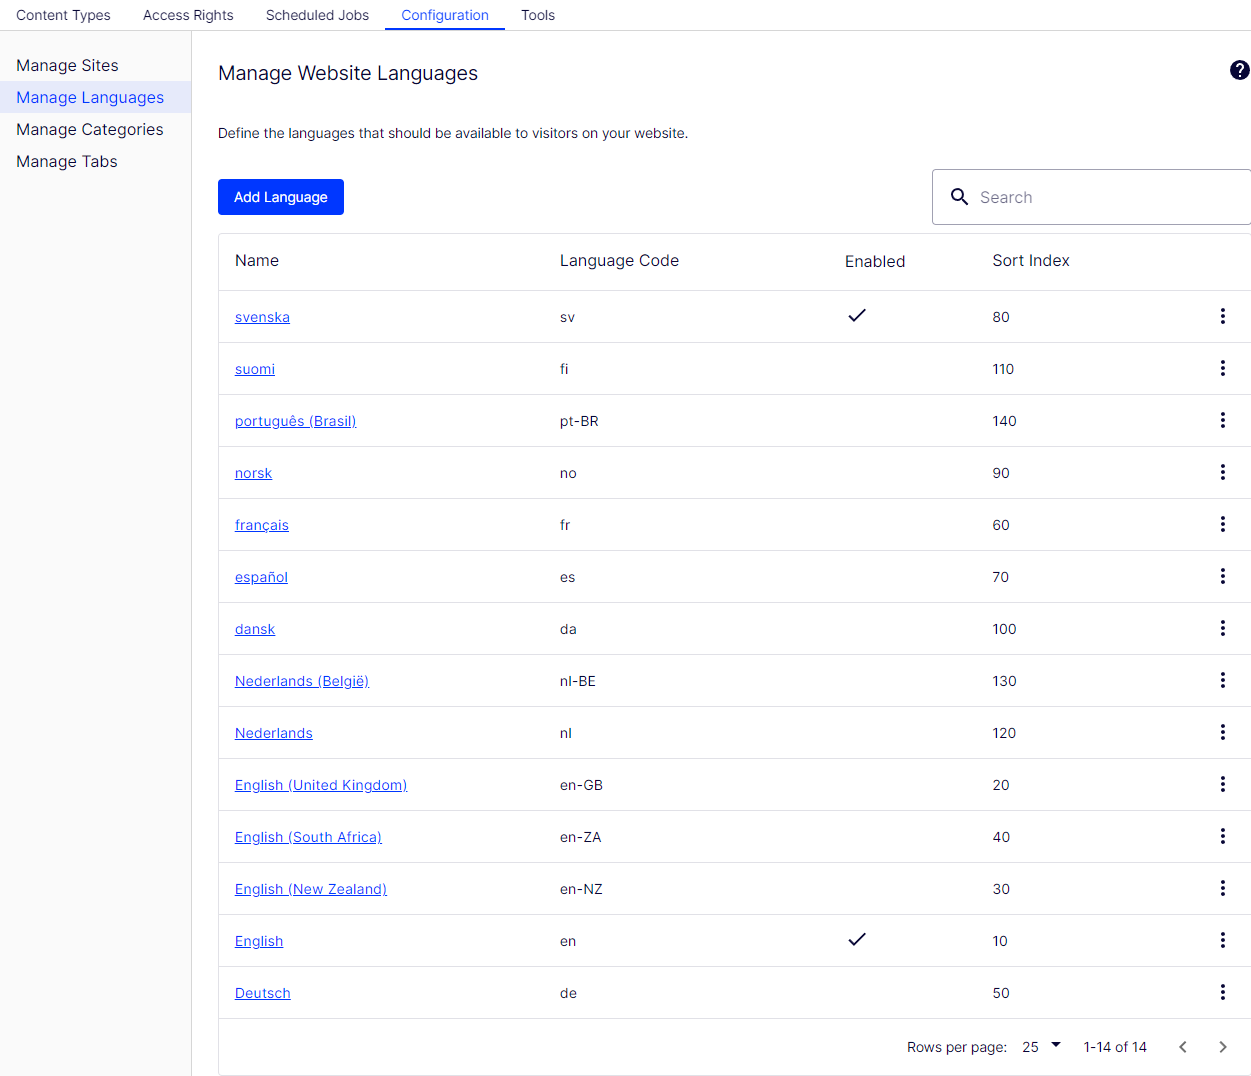This screenshot has height=1076, width=1251.
Task: Click the Enabled checkmark for English
Action: pyautogui.click(x=857, y=940)
